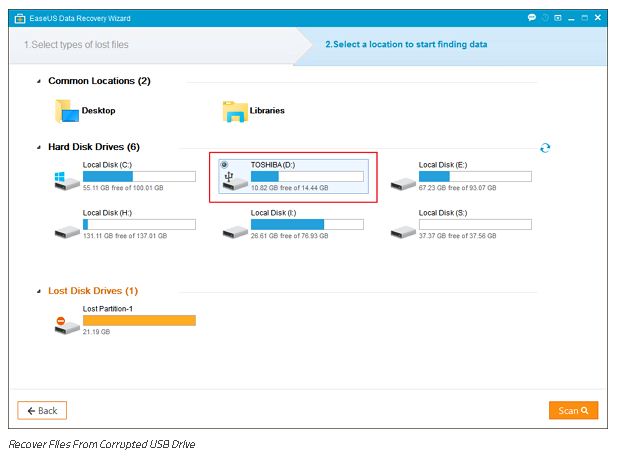The width and height of the screenshot is (626, 456).
Task: Click the Lost Partition-1 label
Action: pyautogui.click(x=107, y=309)
